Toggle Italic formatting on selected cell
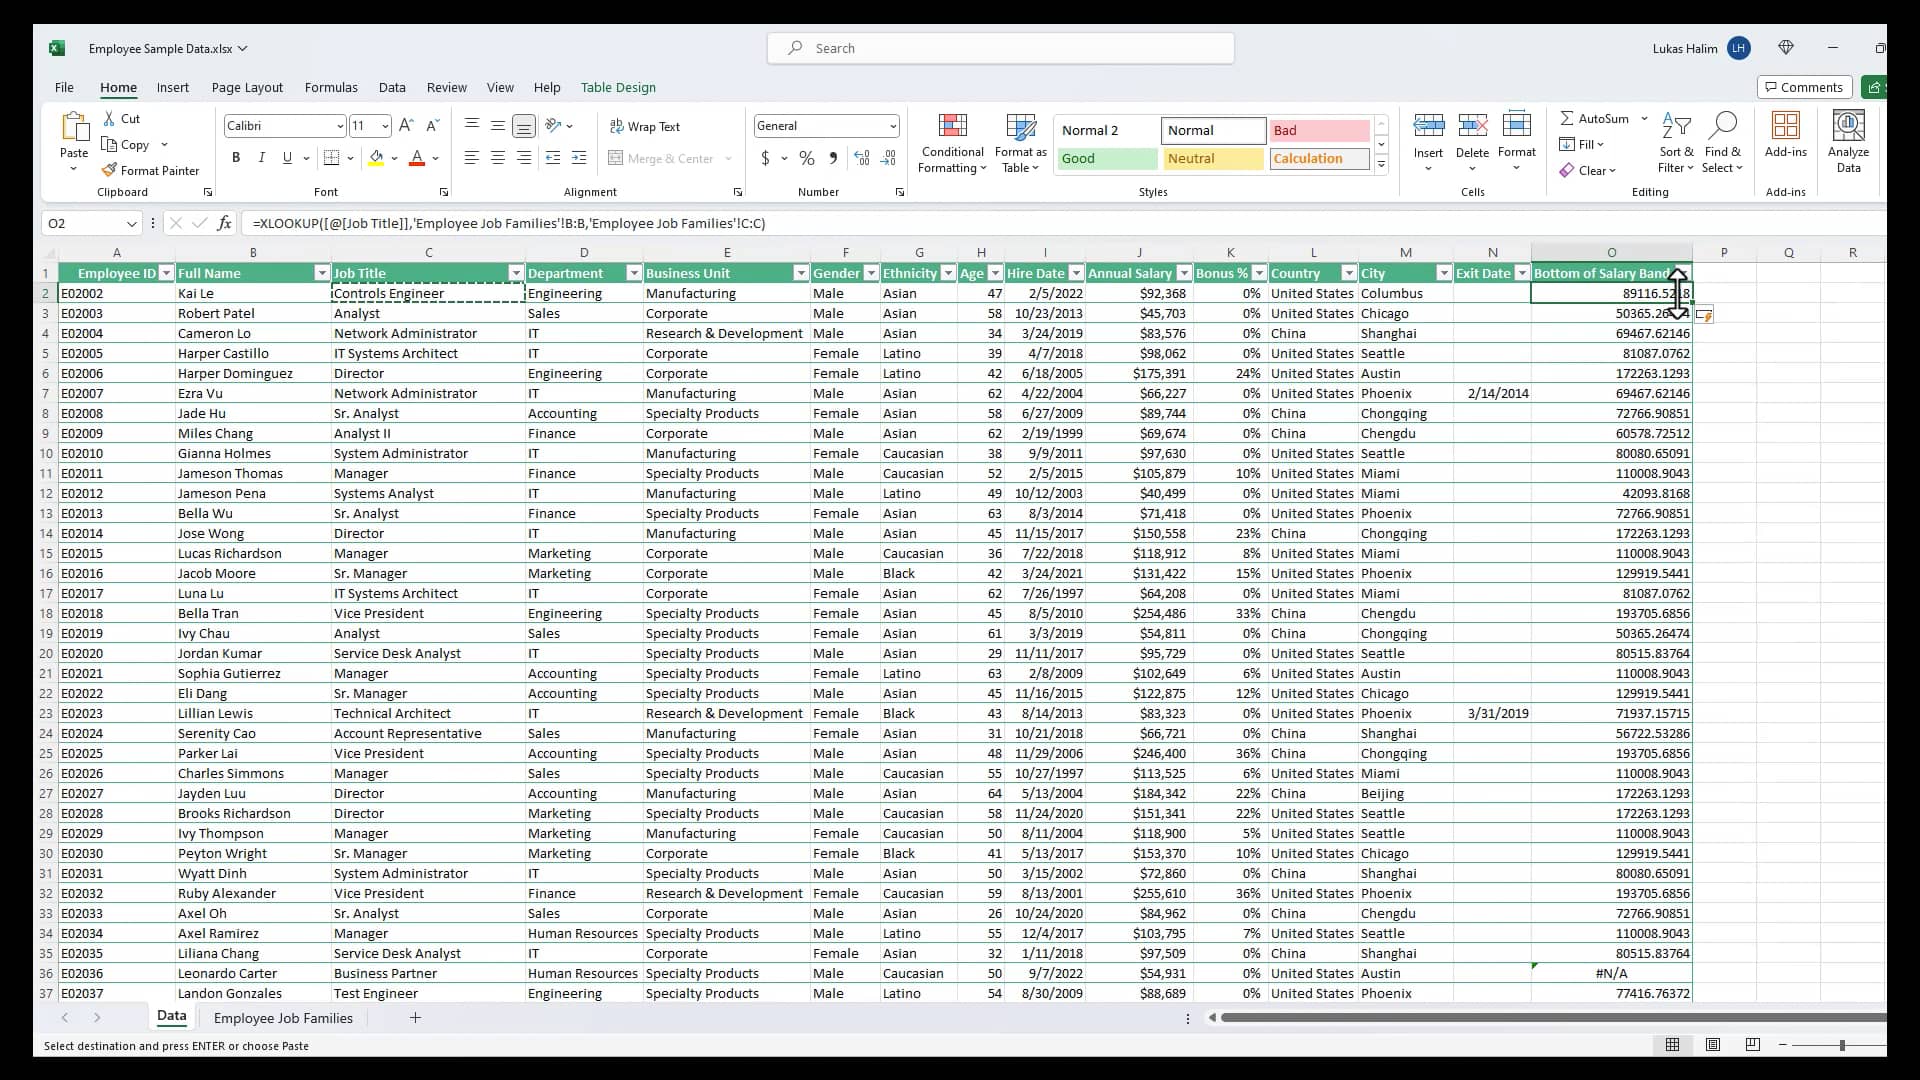 click(261, 158)
